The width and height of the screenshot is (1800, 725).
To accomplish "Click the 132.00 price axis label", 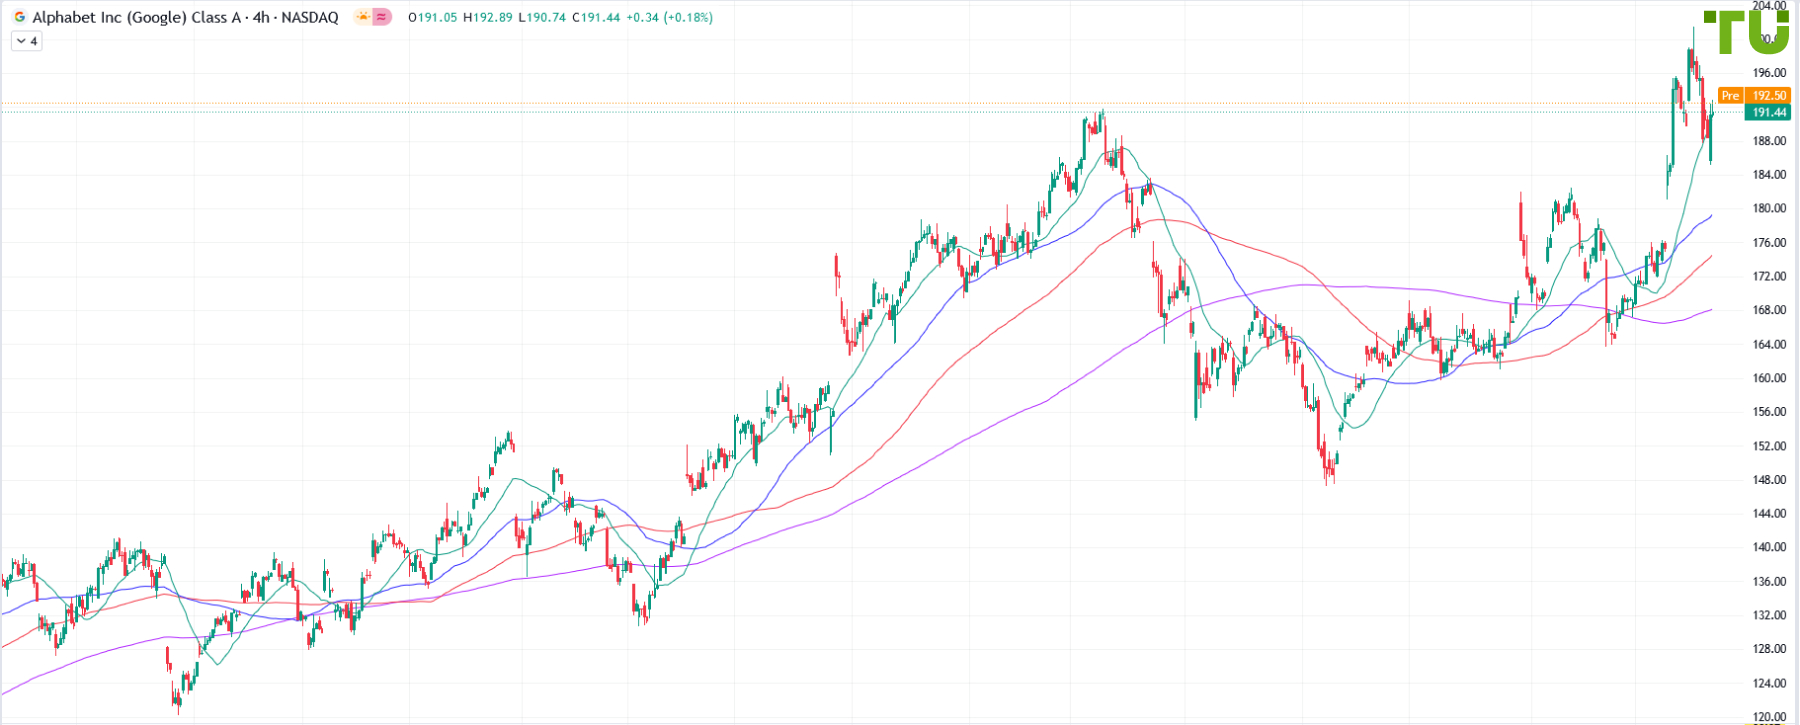I will [x=1769, y=616].
